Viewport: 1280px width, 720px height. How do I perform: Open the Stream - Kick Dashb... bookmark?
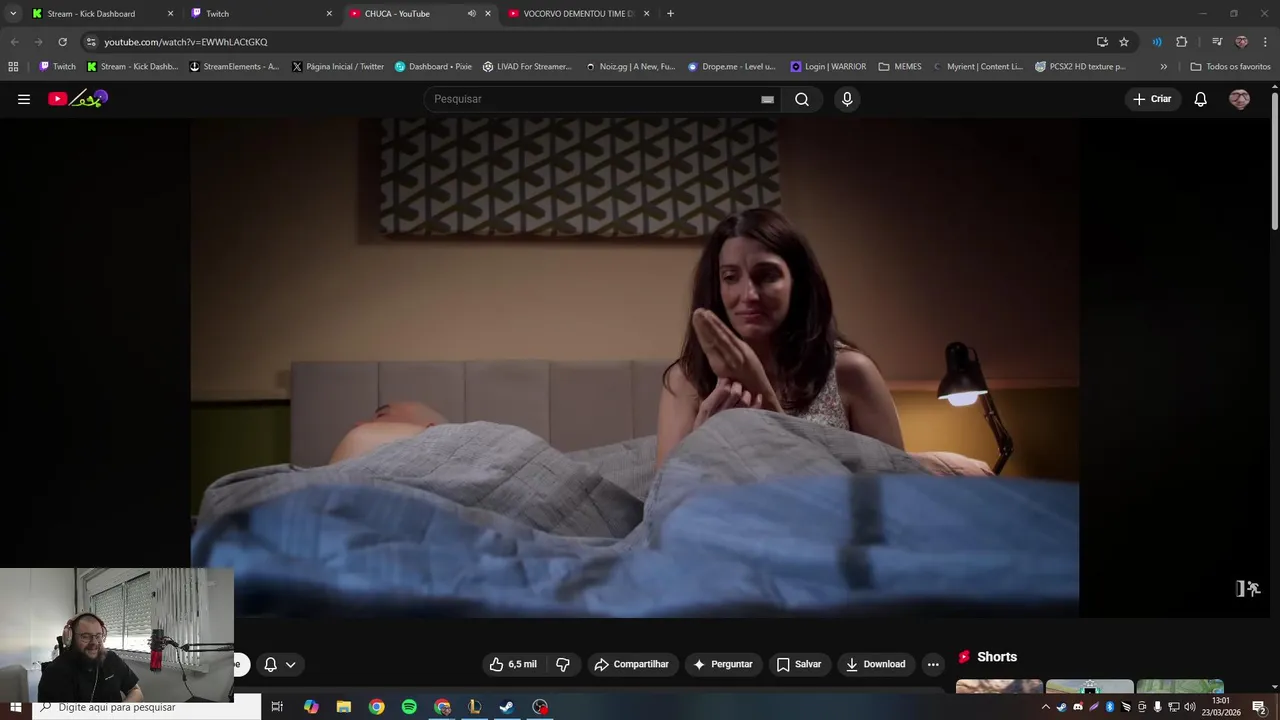(132, 67)
